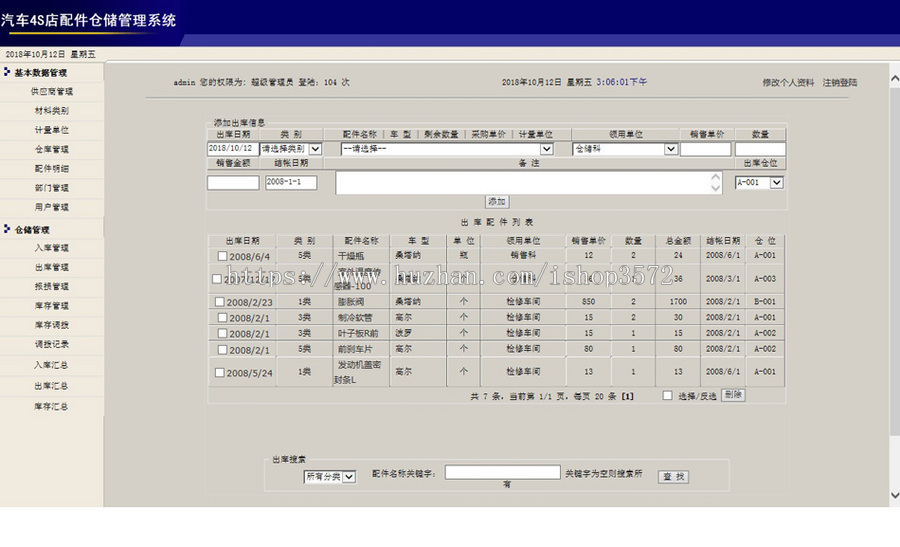The height and width of the screenshot is (547, 900).
Task: Go to 出库管理 page
Action: (x=52, y=267)
